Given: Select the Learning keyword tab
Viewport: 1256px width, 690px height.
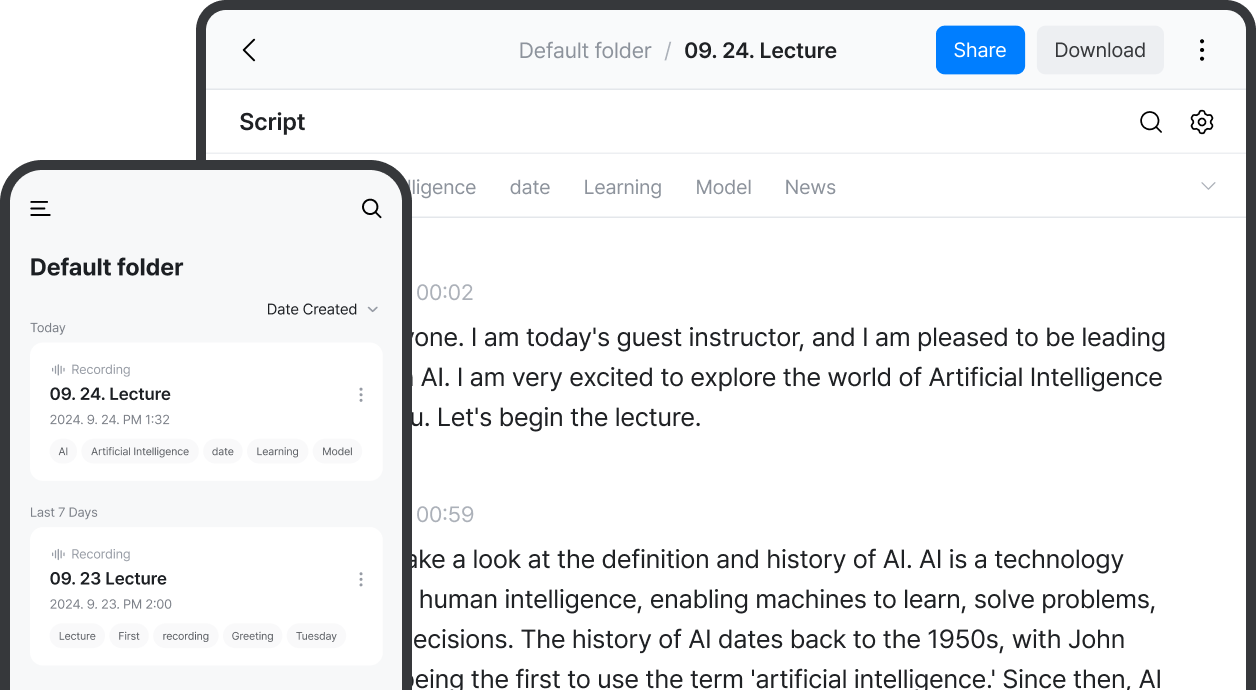Looking at the screenshot, I should pos(622,187).
